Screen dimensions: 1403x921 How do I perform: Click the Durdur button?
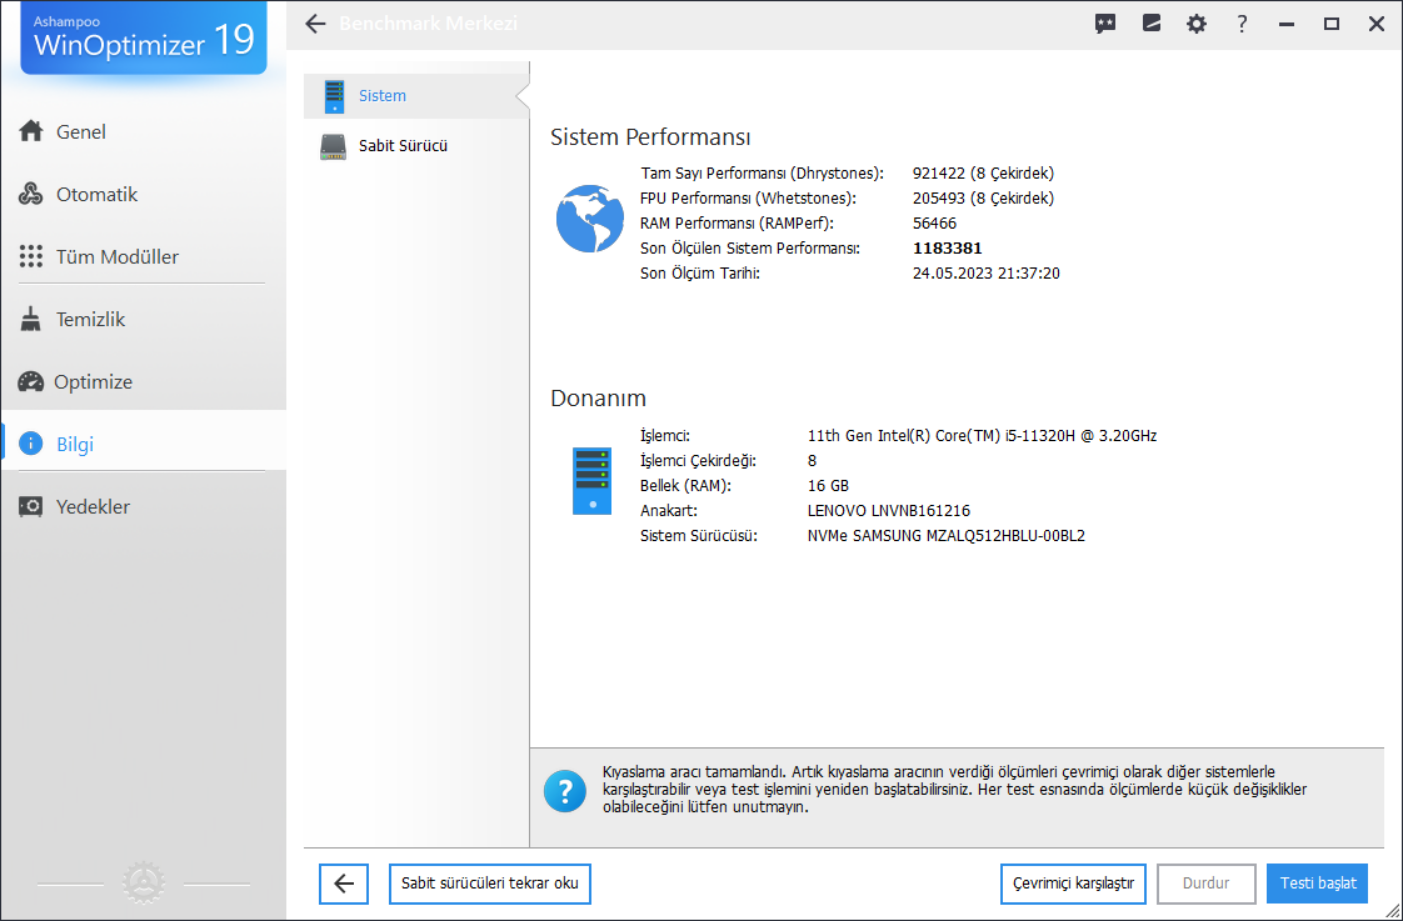[1206, 884]
